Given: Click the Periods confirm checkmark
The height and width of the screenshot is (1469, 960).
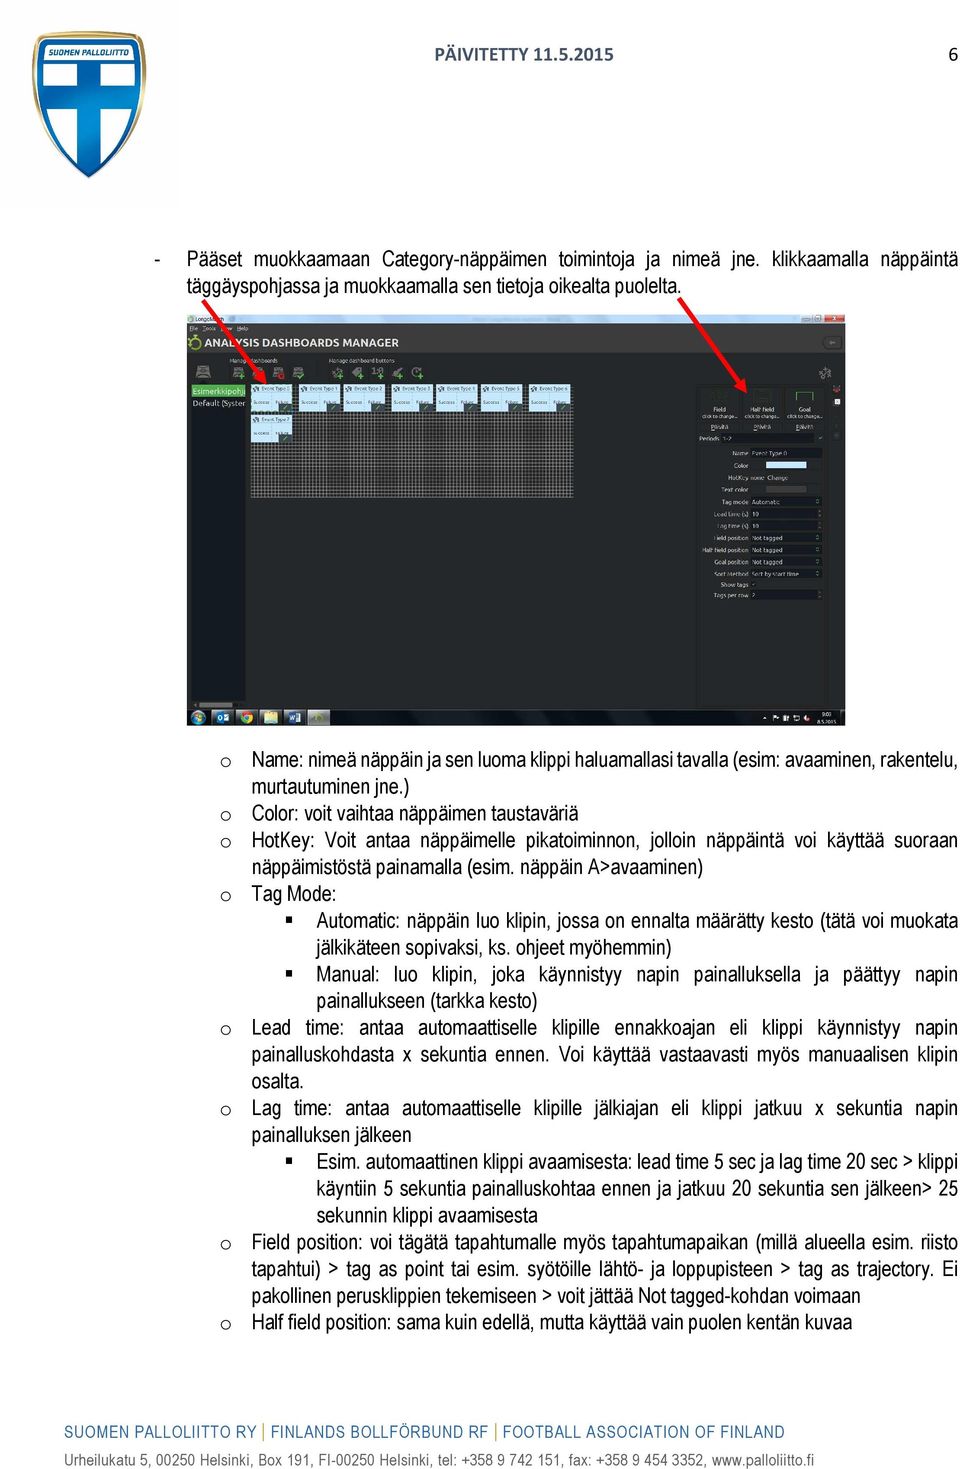Looking at the screenshot, I should click(820, 438).
